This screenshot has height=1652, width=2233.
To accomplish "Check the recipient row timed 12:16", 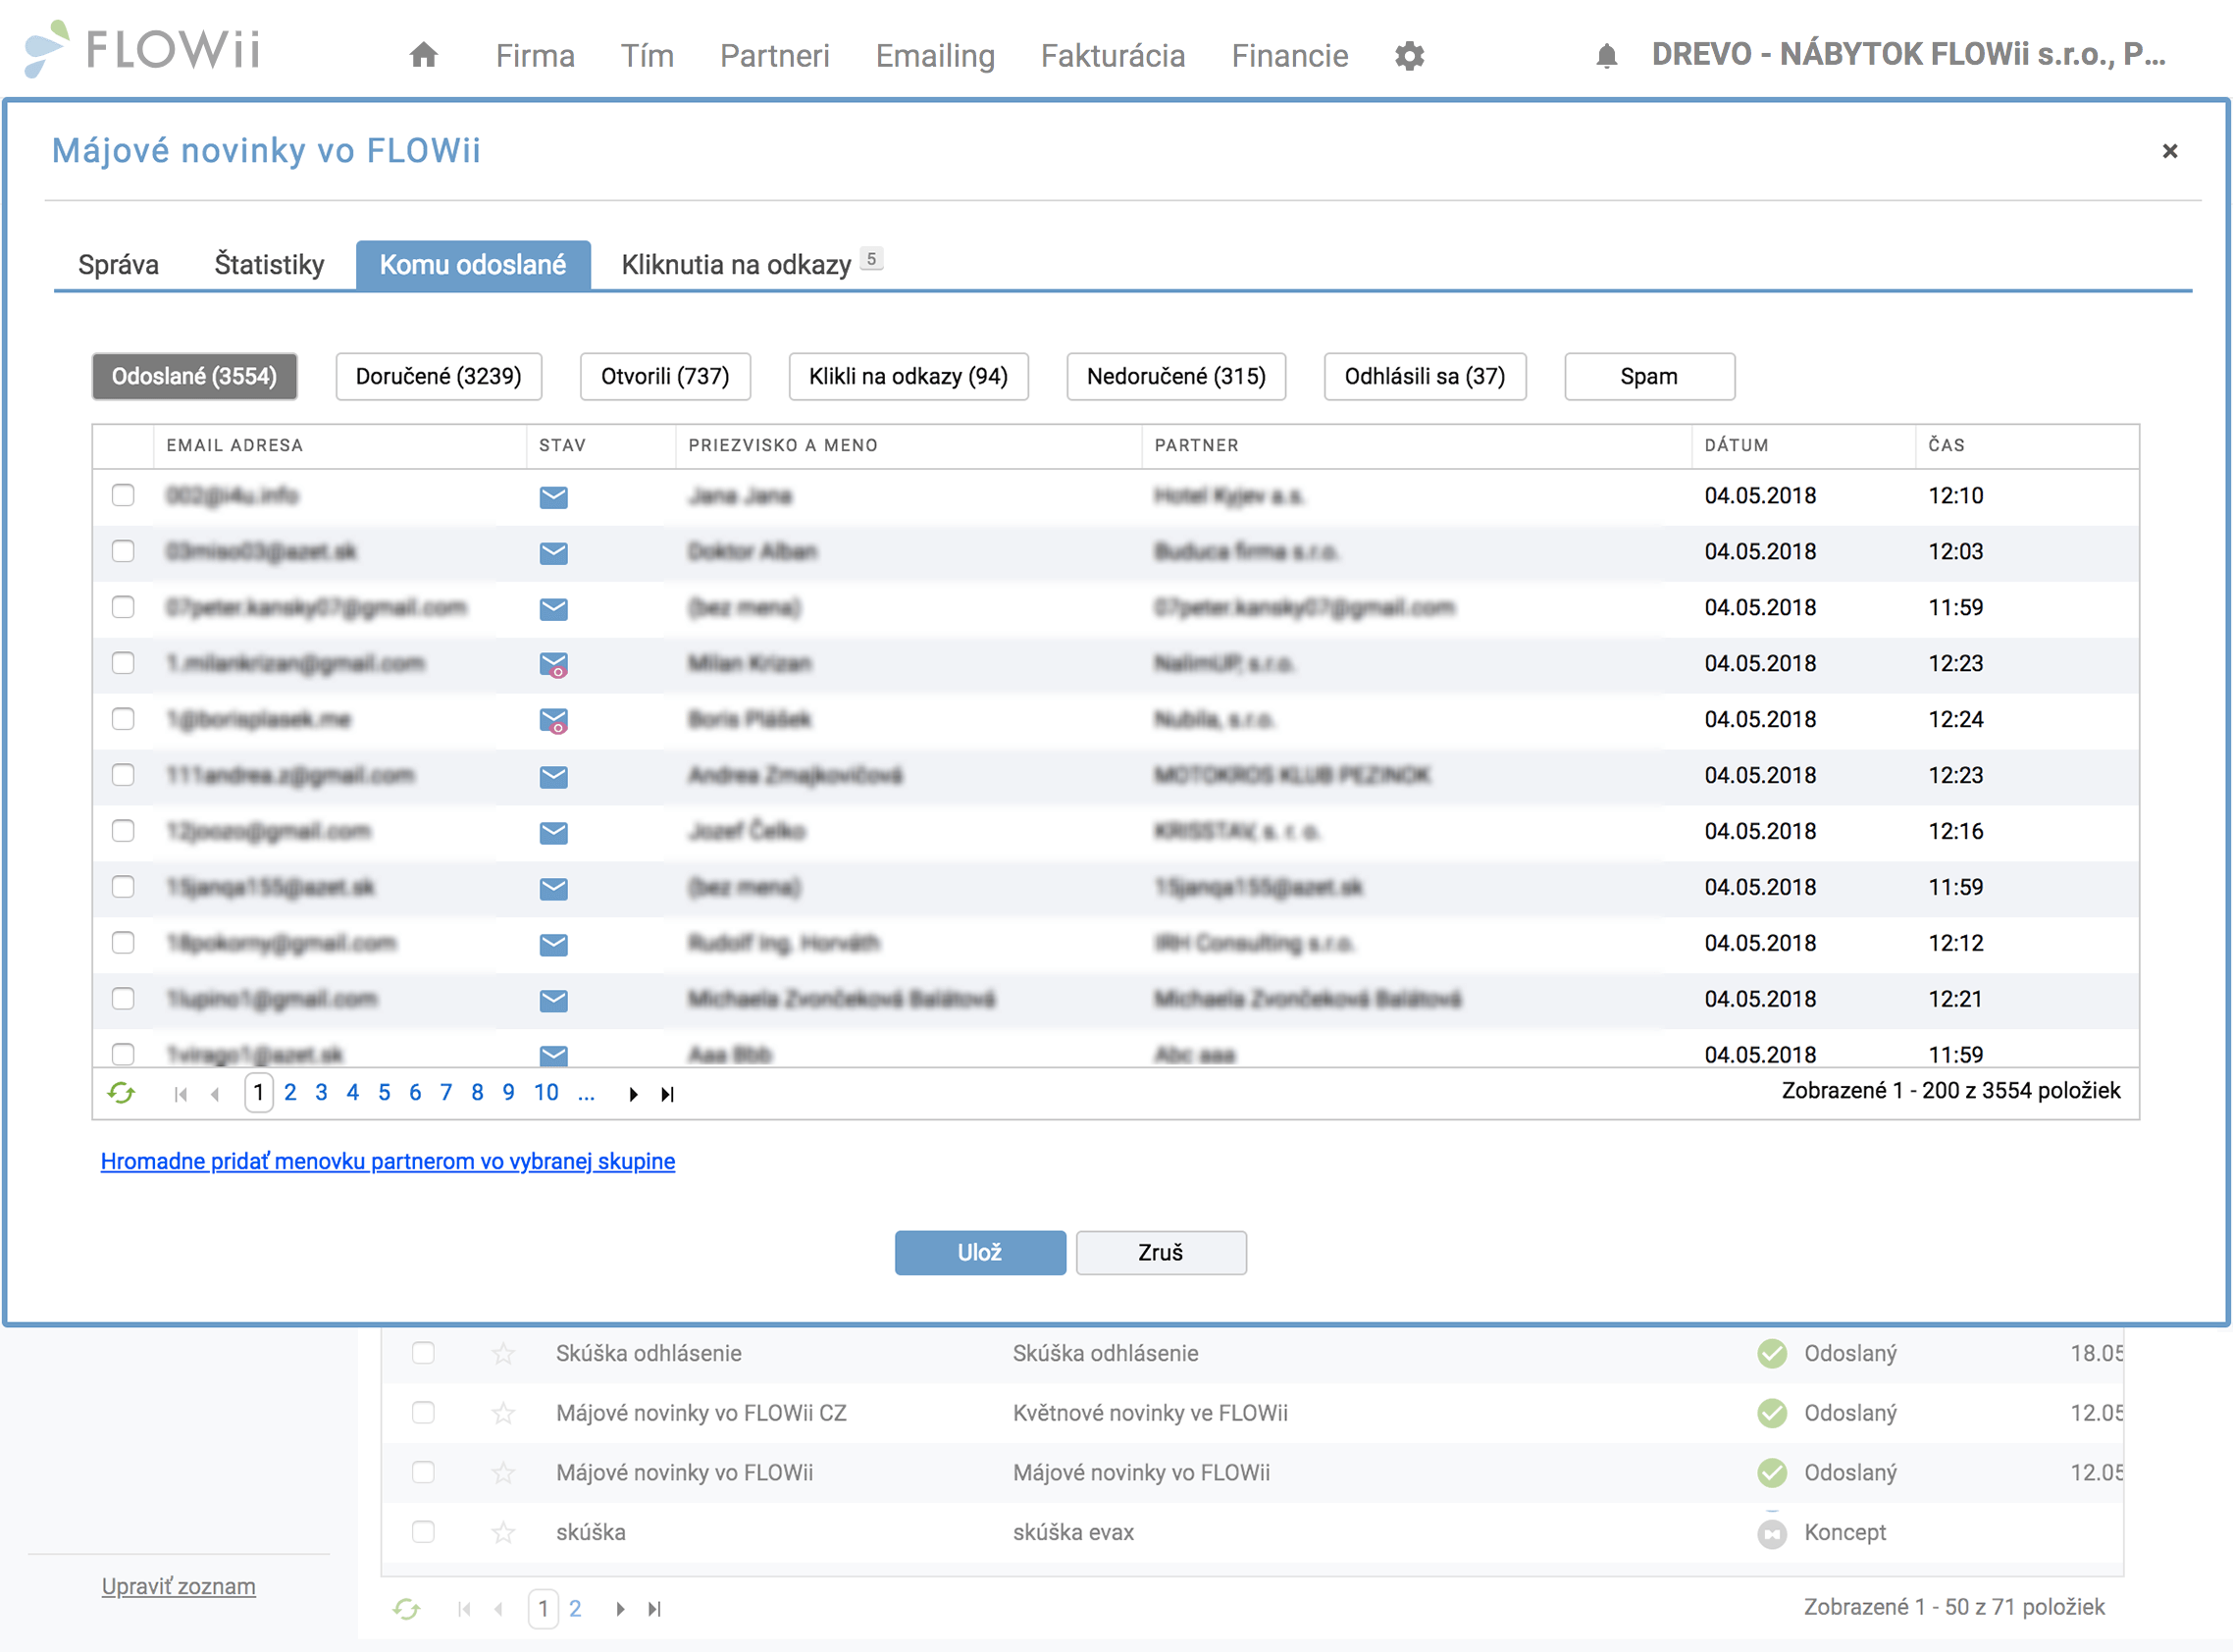I will 123,831.
